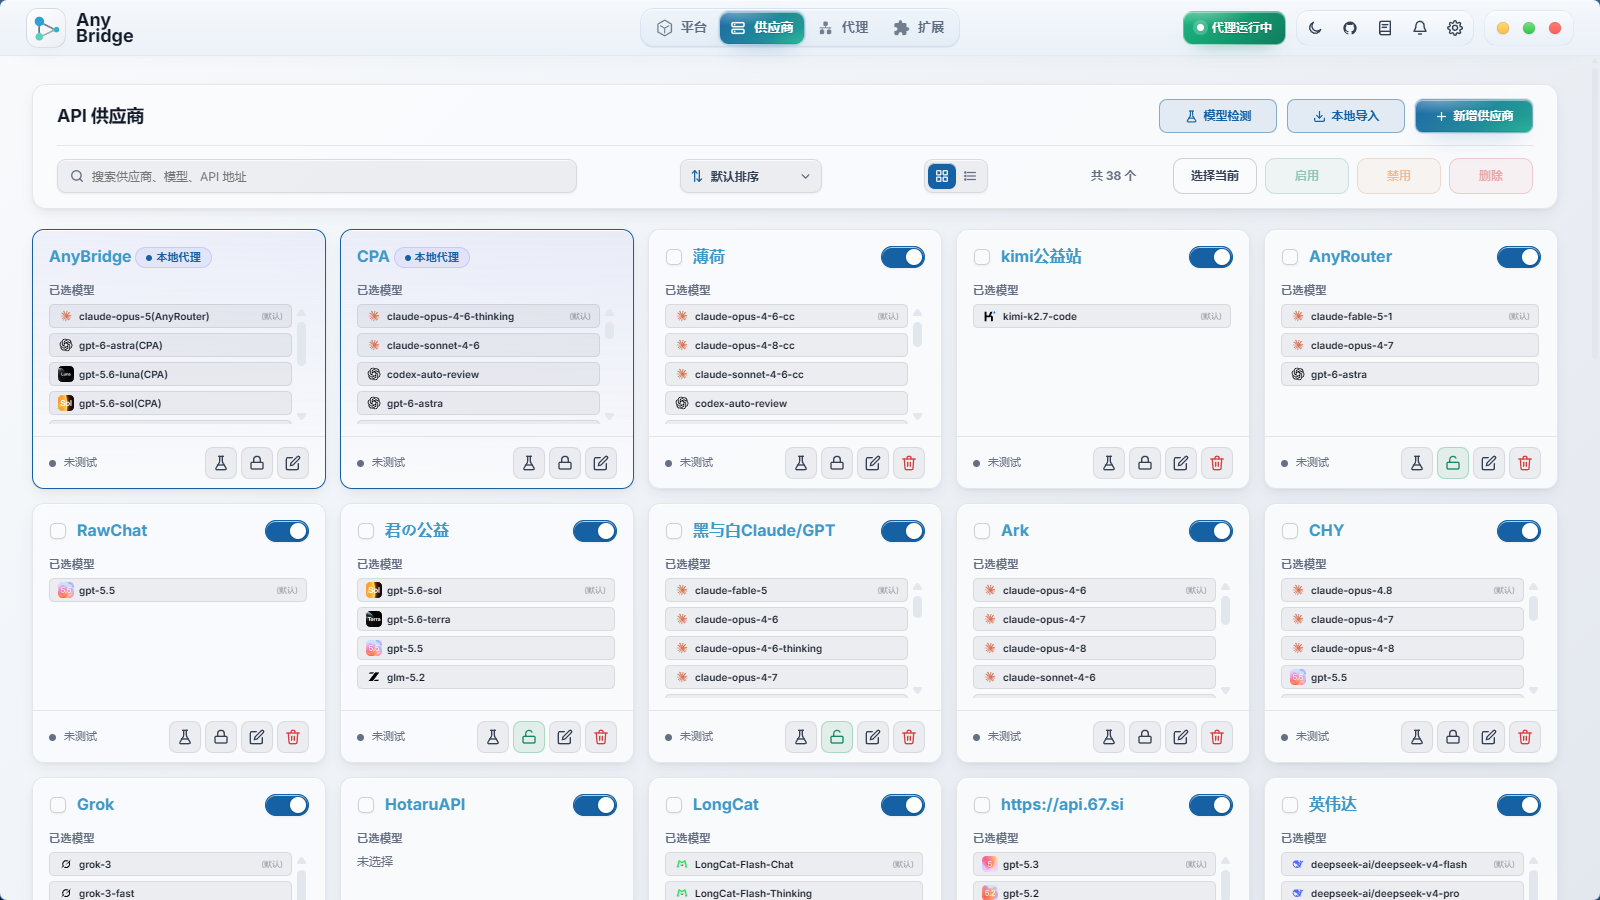The height and width of the screenshot is (900, 1600).
Task: Click green unlock icon on AnyRouter card
Action: pos(1453,463)
